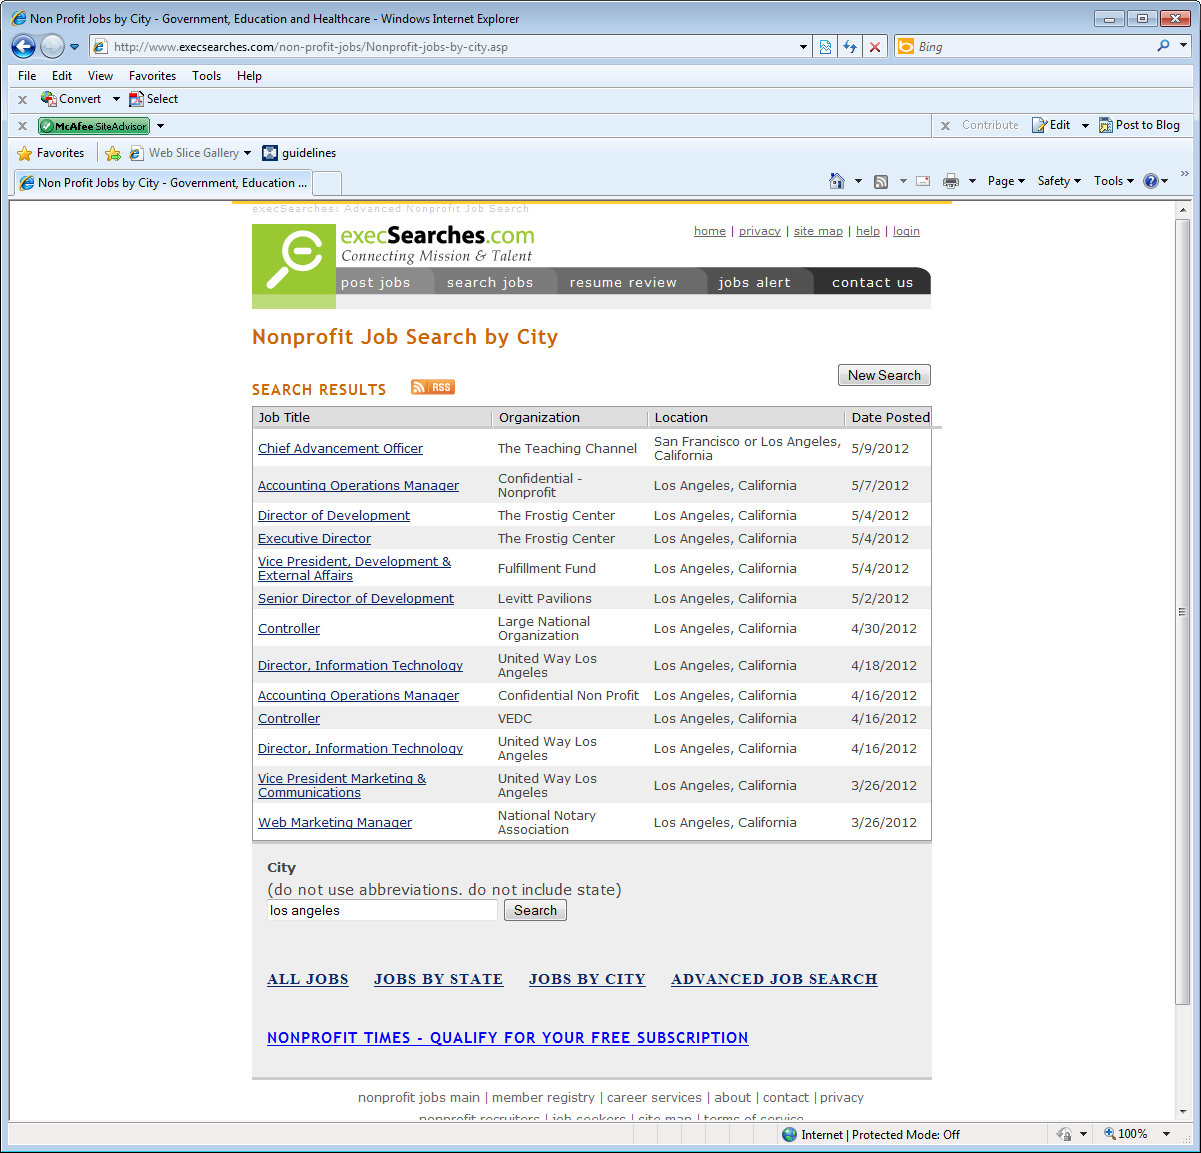Expand the Convert dropdown arrow
Image resolution: width=1201 pixels, height=1153 pixels.
click(116, 99)
